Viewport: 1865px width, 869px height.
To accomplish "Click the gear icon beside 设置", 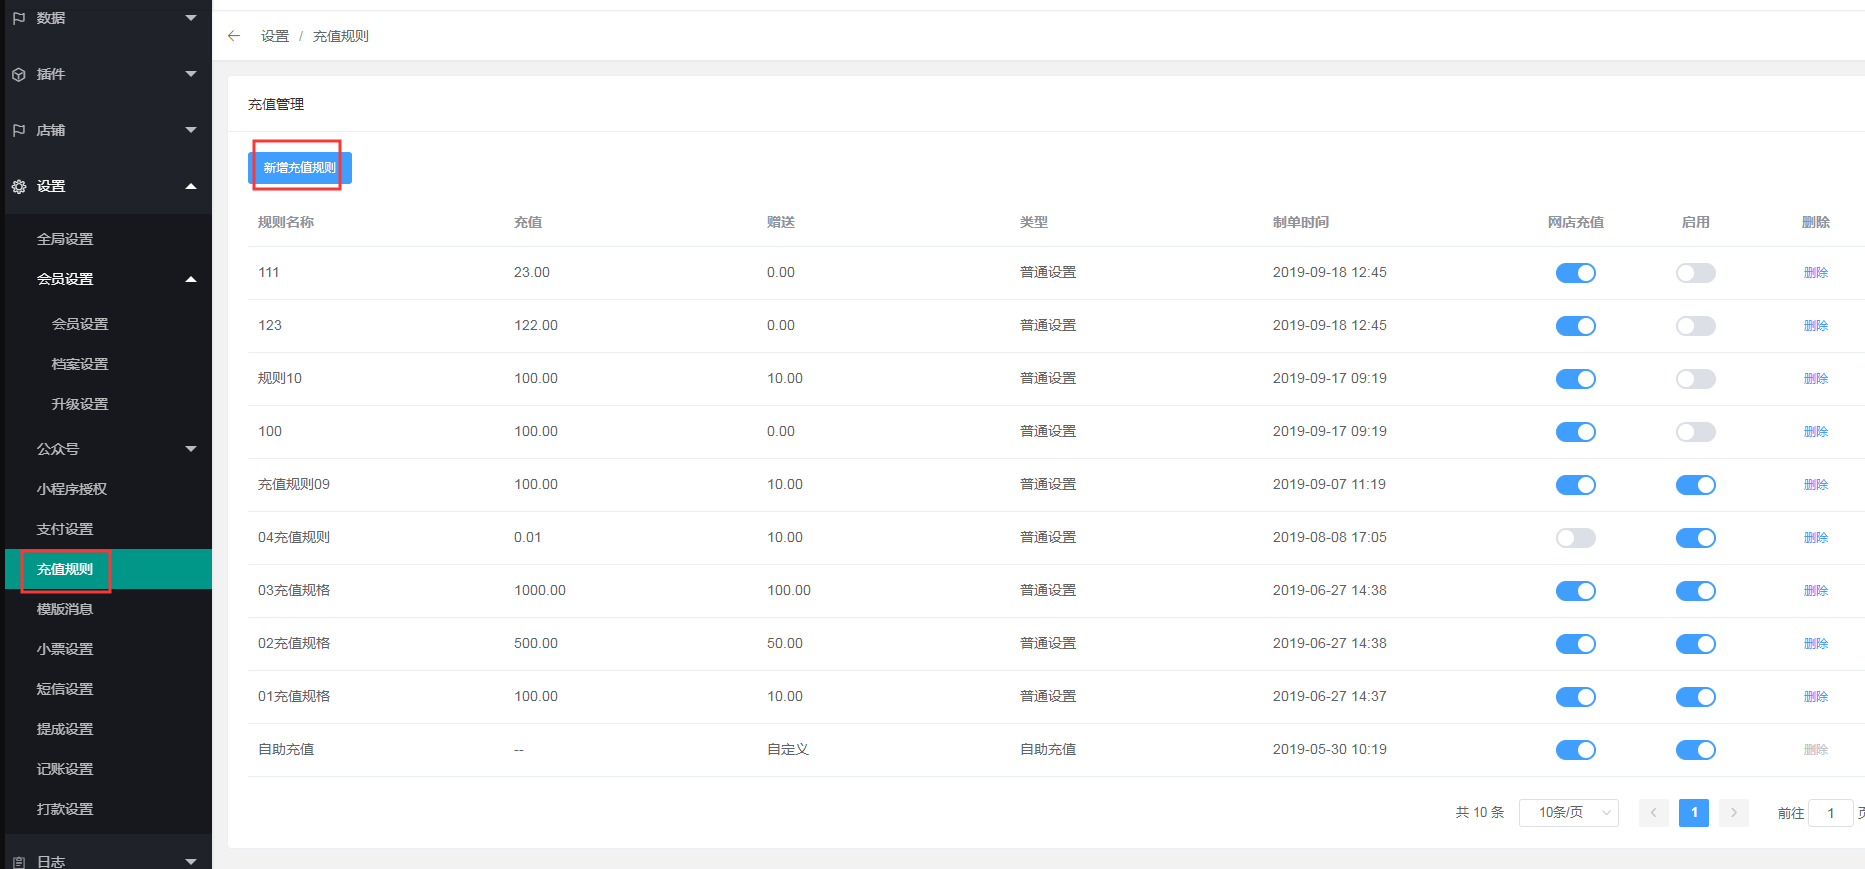I will (x=19, y=187).
